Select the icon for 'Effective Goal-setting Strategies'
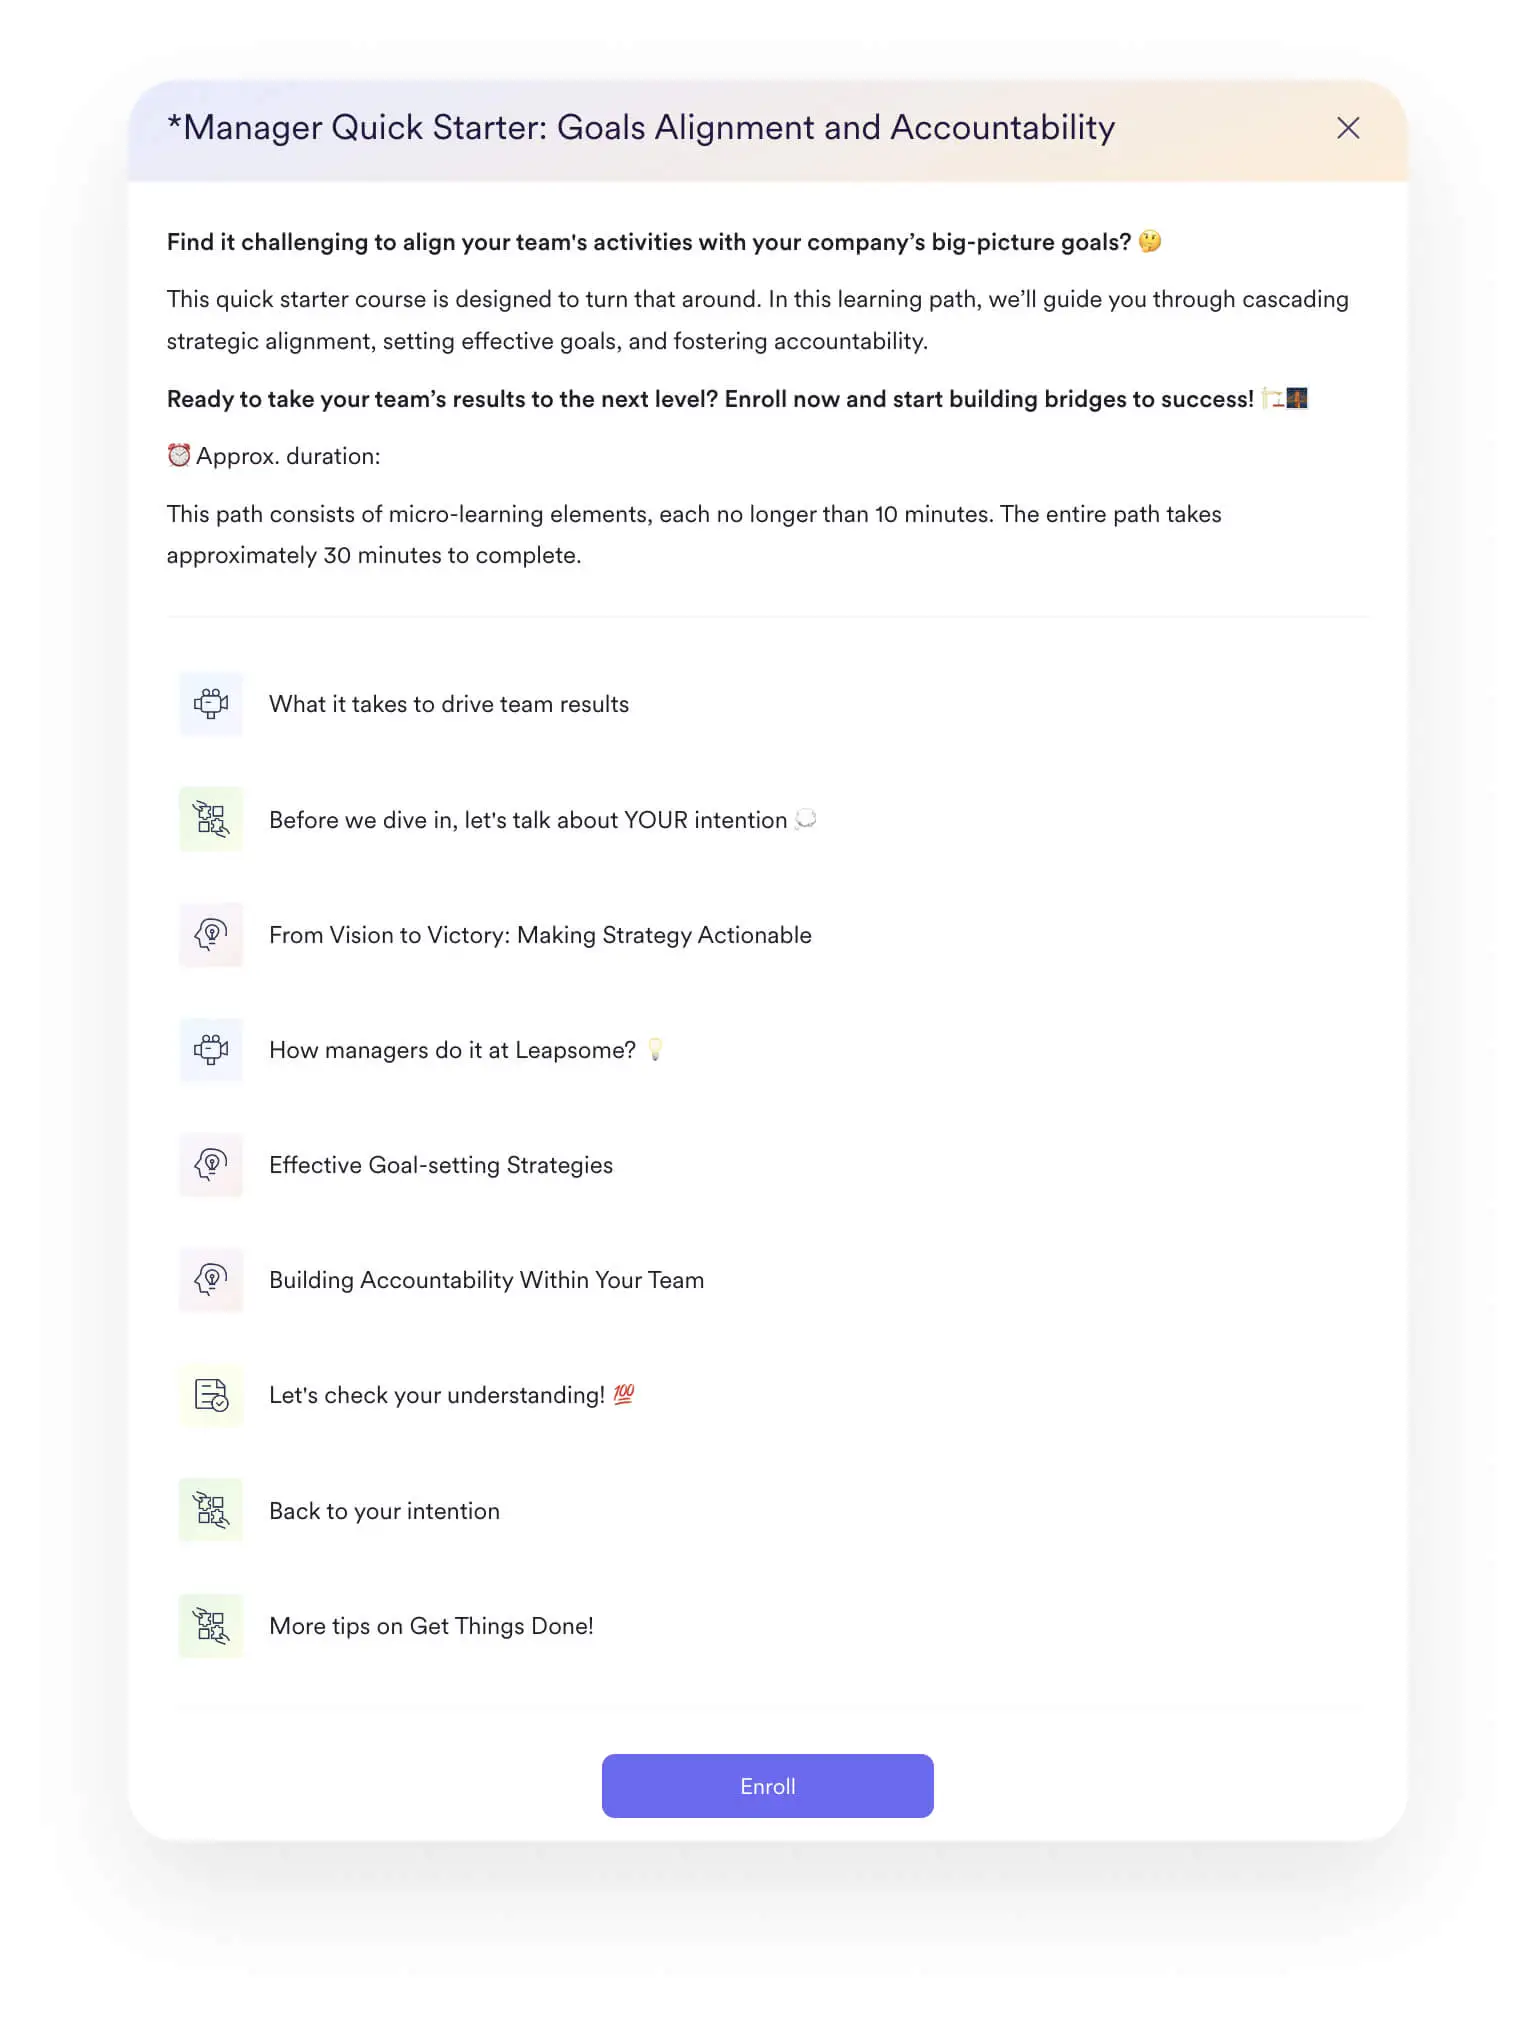The height and width of the screenshot is (2018, 1536). point(210,1164)
